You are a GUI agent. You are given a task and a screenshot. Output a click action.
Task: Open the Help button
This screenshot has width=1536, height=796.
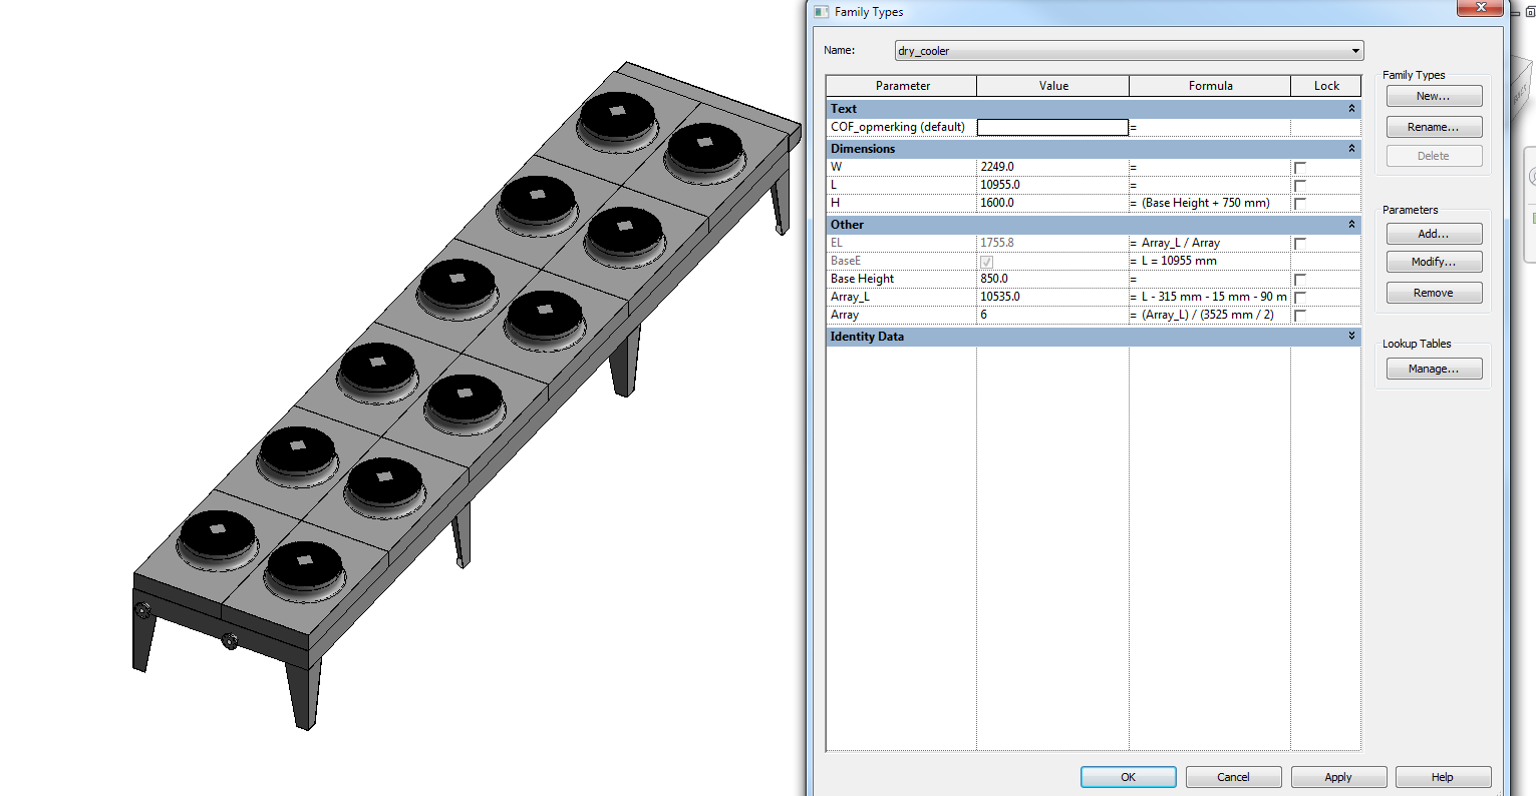pos(1443,777)
